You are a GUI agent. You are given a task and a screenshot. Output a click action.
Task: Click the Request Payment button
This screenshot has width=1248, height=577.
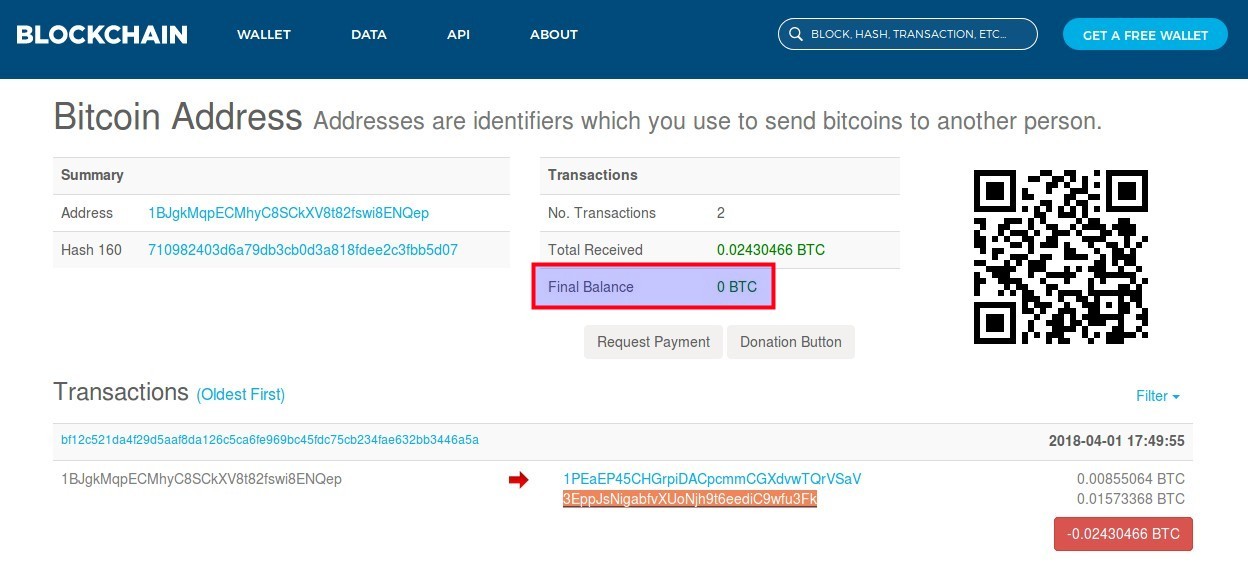tap(653, 341)
